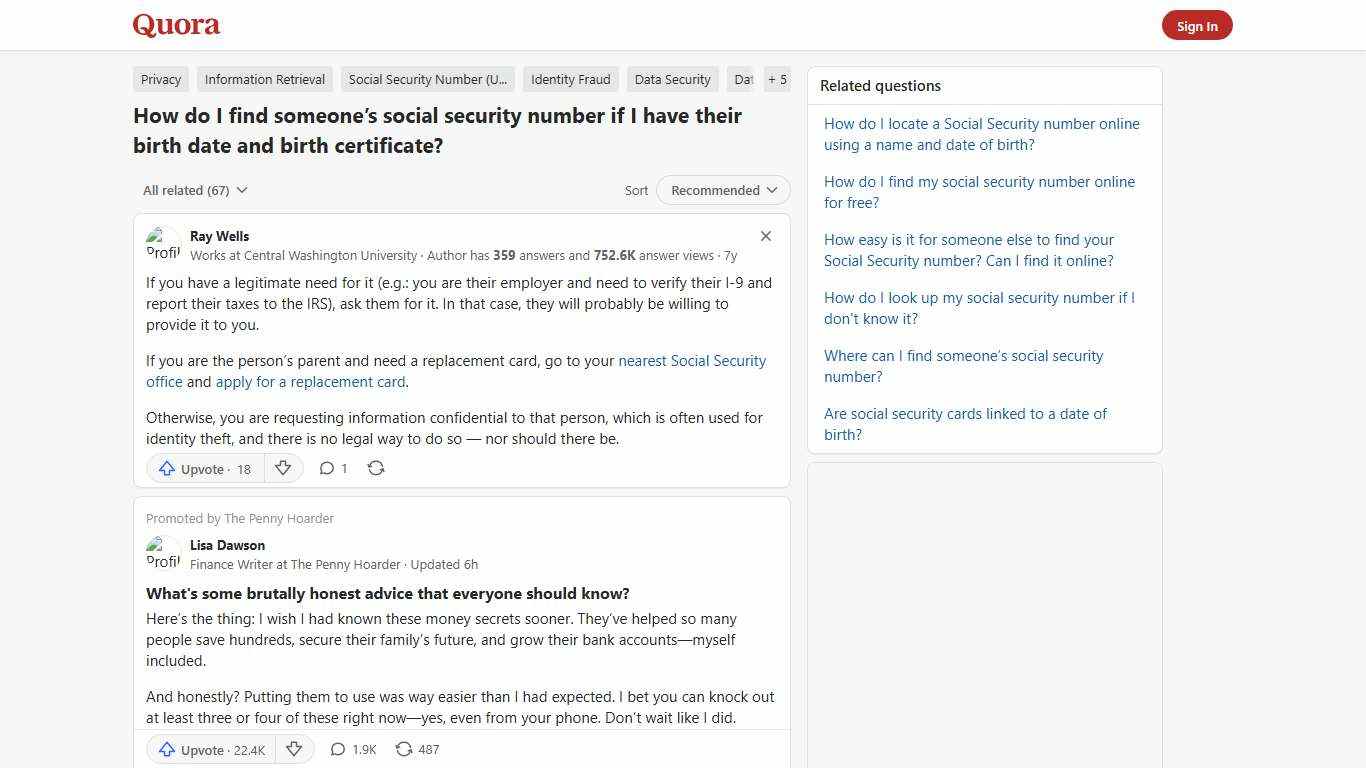The width and height of the screenshot is (1366, 768).
Task: Show the 5 hidden topic tags
Action: (777, 79)
